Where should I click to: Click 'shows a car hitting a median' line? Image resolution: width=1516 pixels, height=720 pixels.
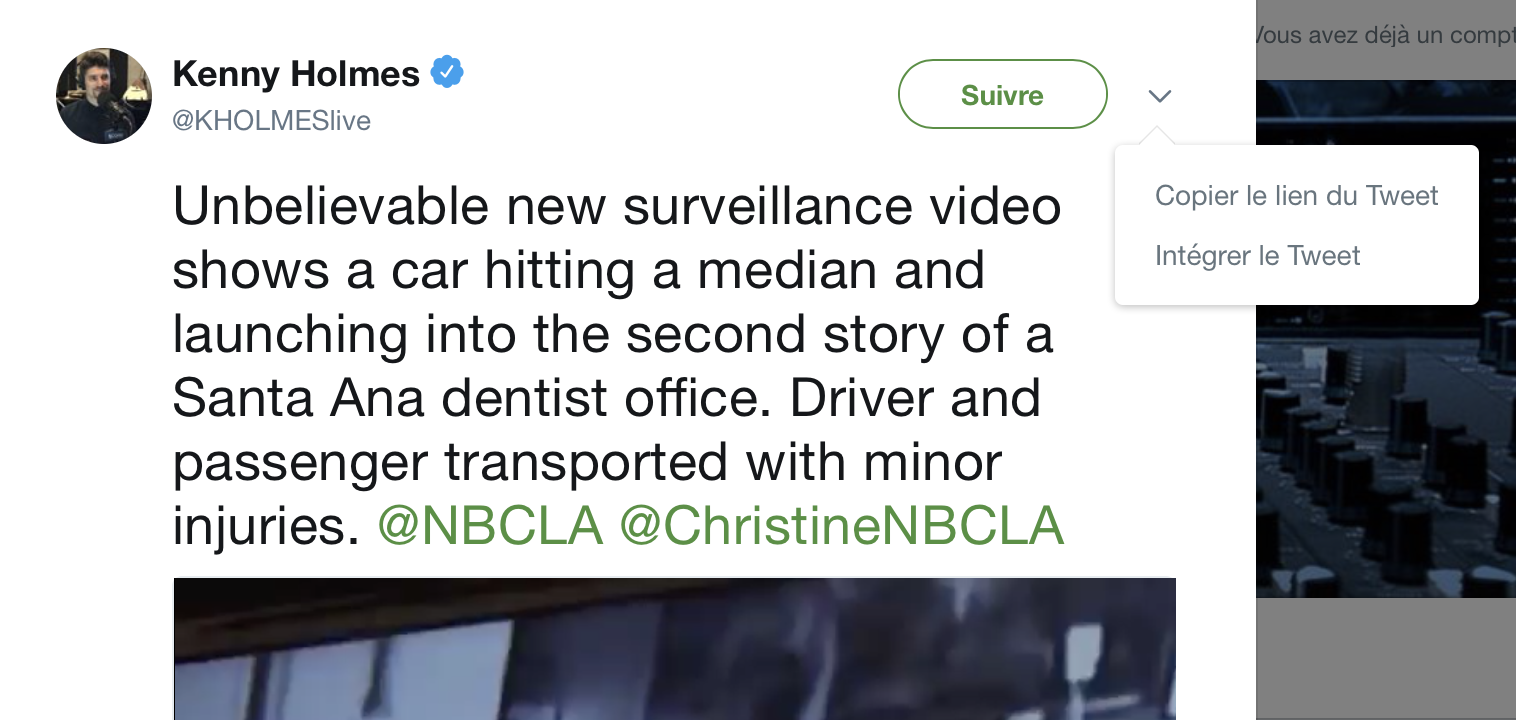[x=578, y=270]
